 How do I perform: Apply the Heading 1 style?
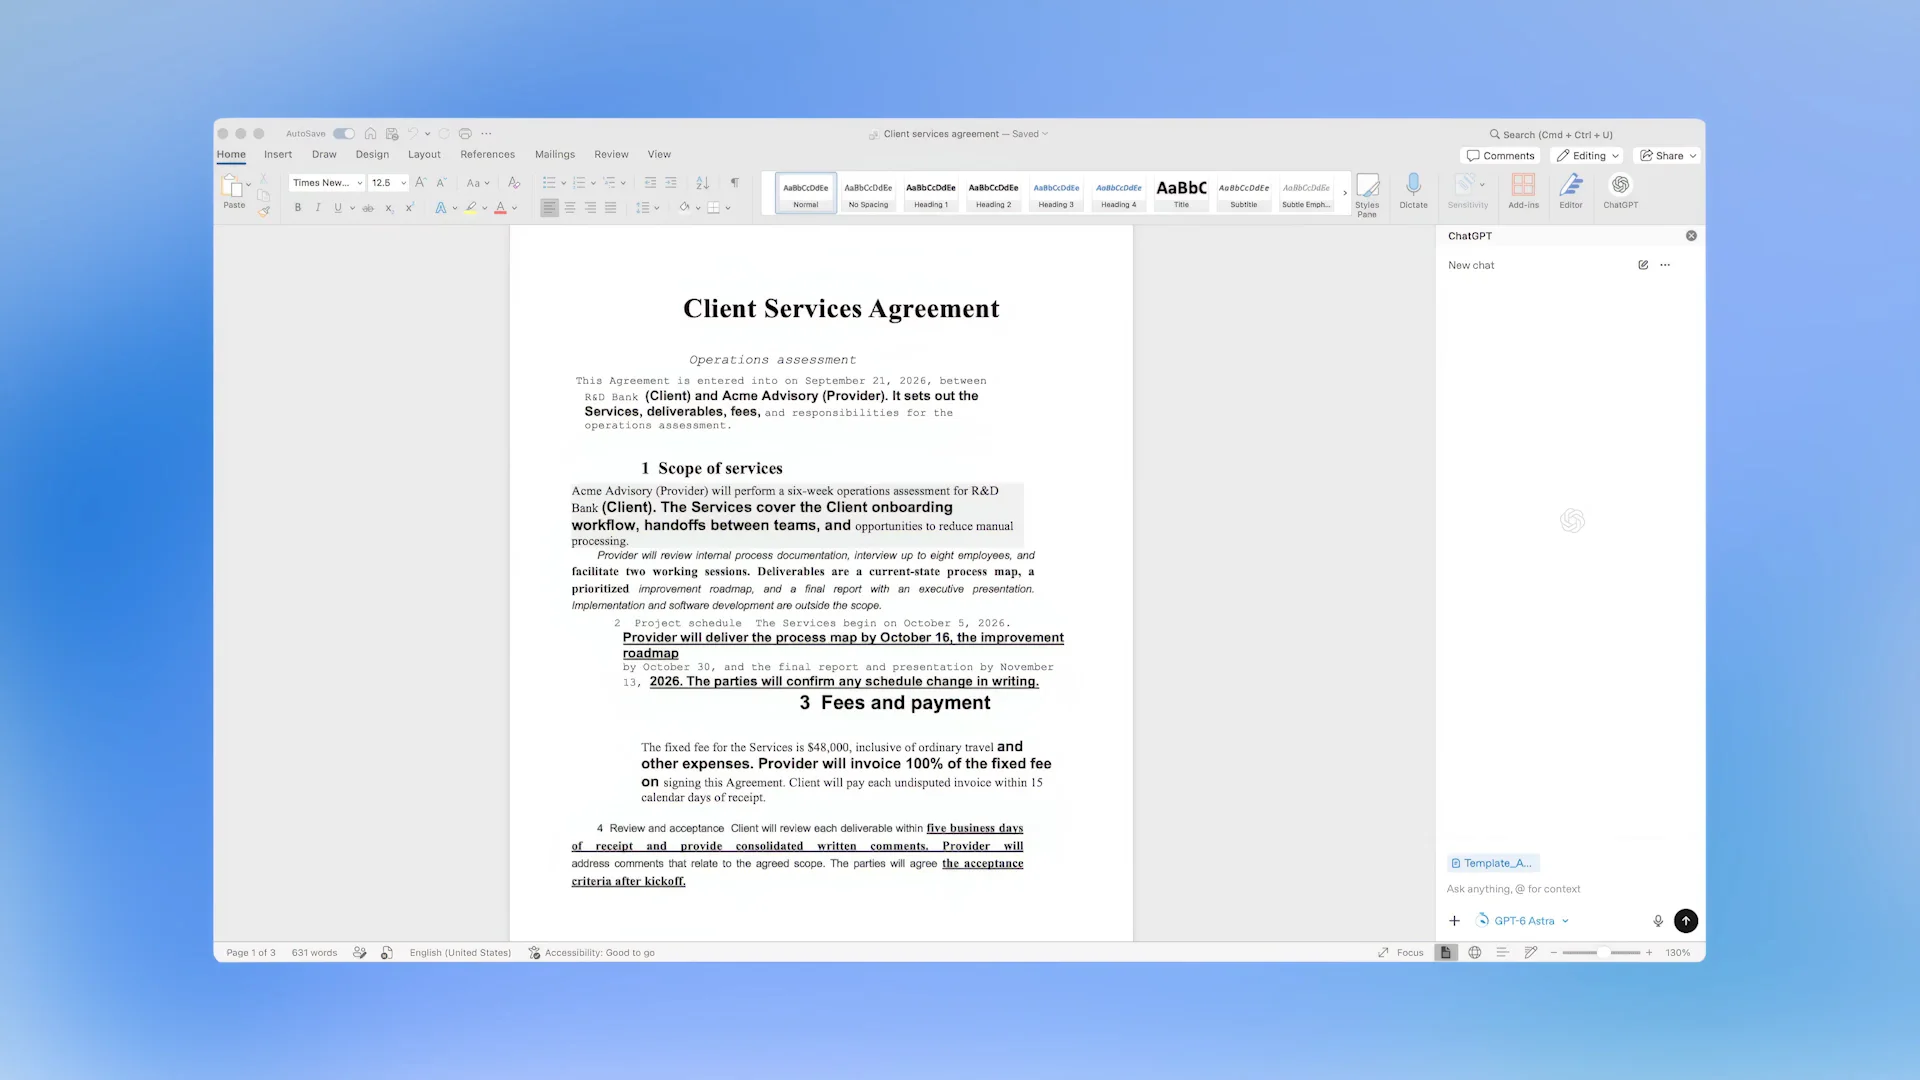click(x=931, y=192)
